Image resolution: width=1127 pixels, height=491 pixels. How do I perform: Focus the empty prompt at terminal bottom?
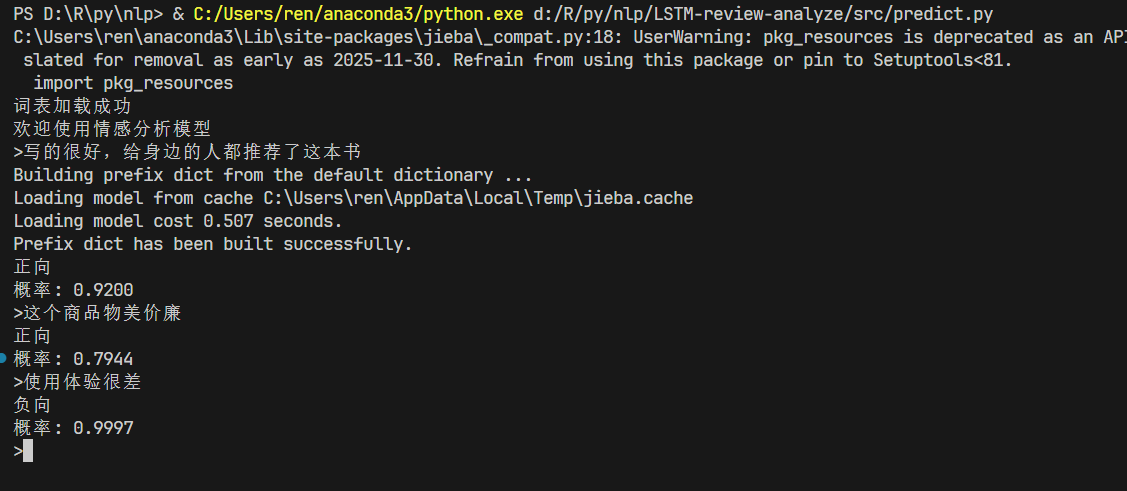(x=28, y=451)
